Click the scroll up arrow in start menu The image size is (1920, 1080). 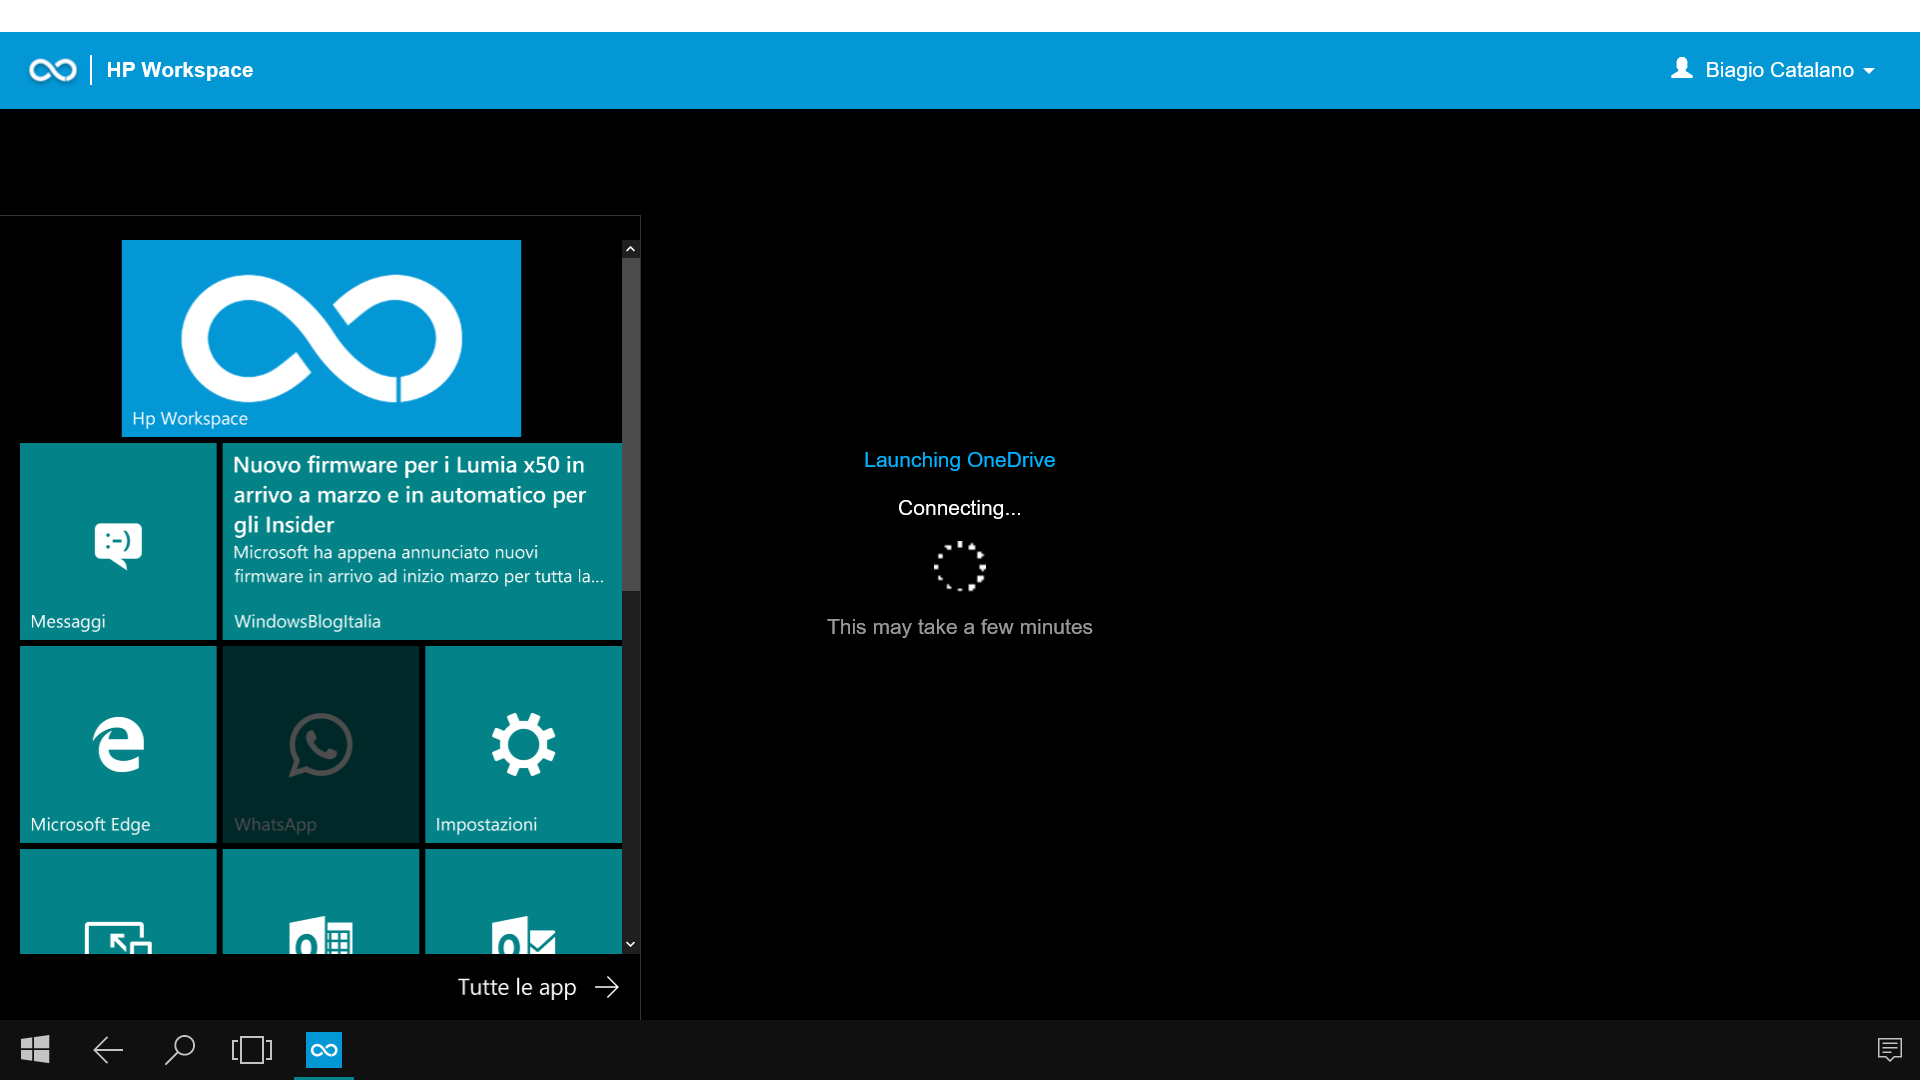point(630,249)
